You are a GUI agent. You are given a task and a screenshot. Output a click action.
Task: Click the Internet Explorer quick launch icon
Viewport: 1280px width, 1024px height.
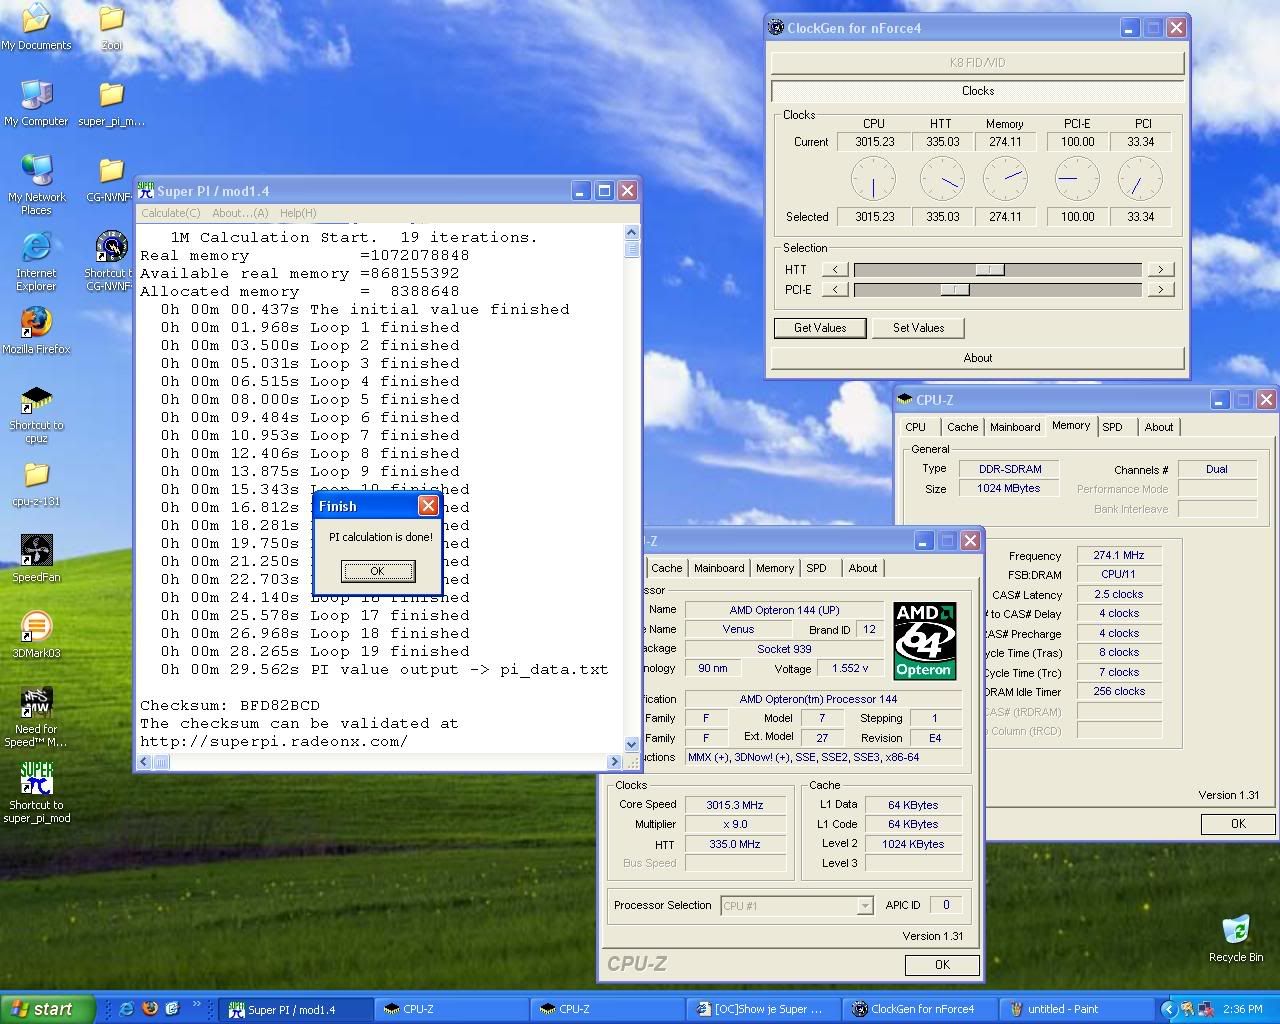tap(127, 1009)
